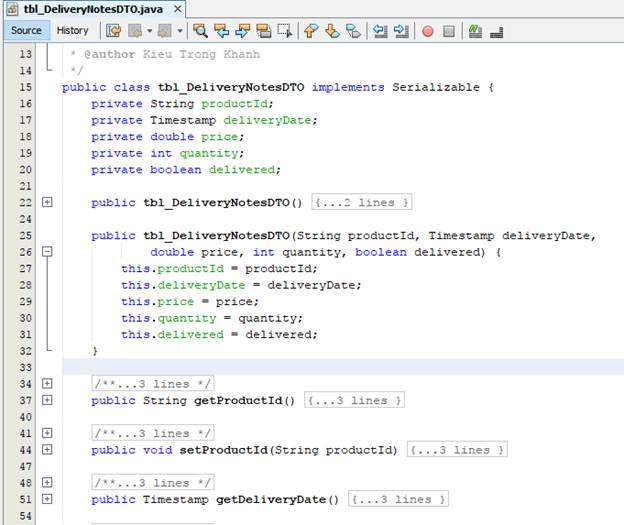624x525 pixels.
Task: Click 'boolean delivered' parameter on line 26
Action: [x=418, y=252]
